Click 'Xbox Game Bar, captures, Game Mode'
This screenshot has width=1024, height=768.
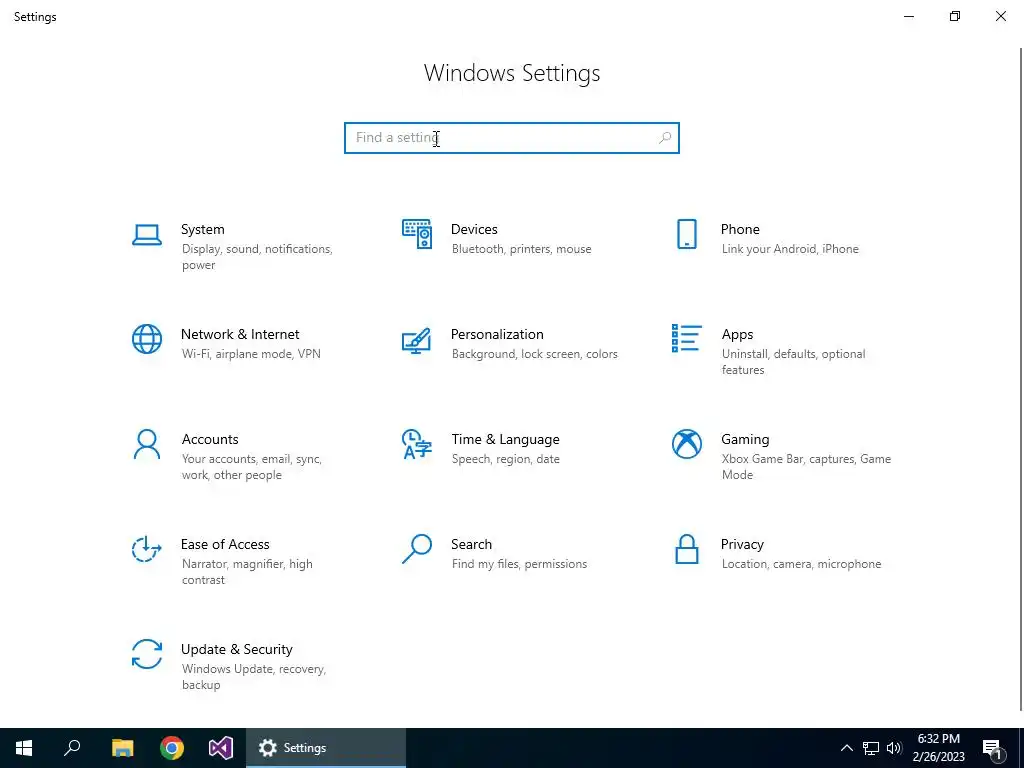[806, 467]
